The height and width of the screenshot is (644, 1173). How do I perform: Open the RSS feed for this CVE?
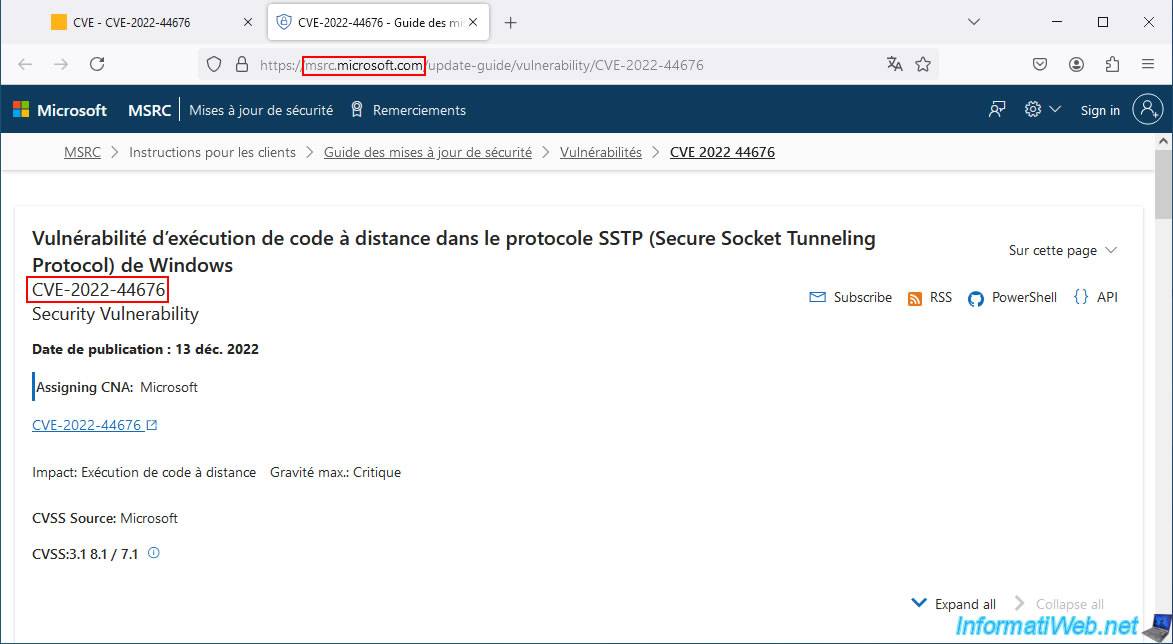(x=929, y=298)
